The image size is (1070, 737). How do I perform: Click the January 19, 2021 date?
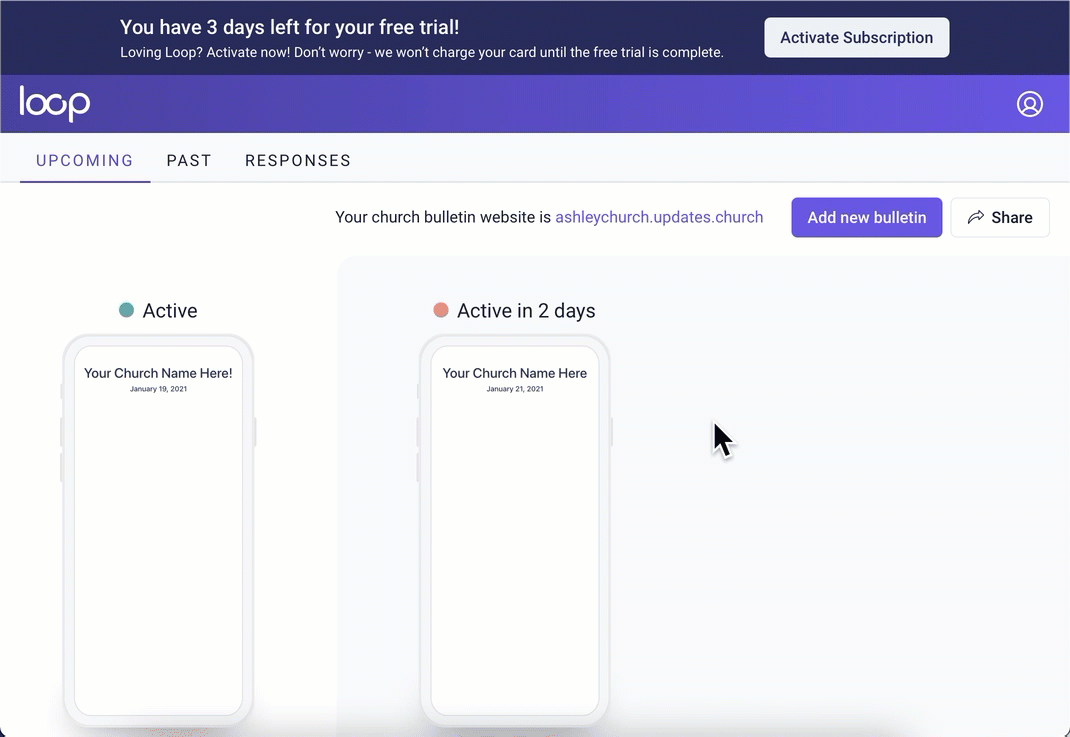click(158, 389)
